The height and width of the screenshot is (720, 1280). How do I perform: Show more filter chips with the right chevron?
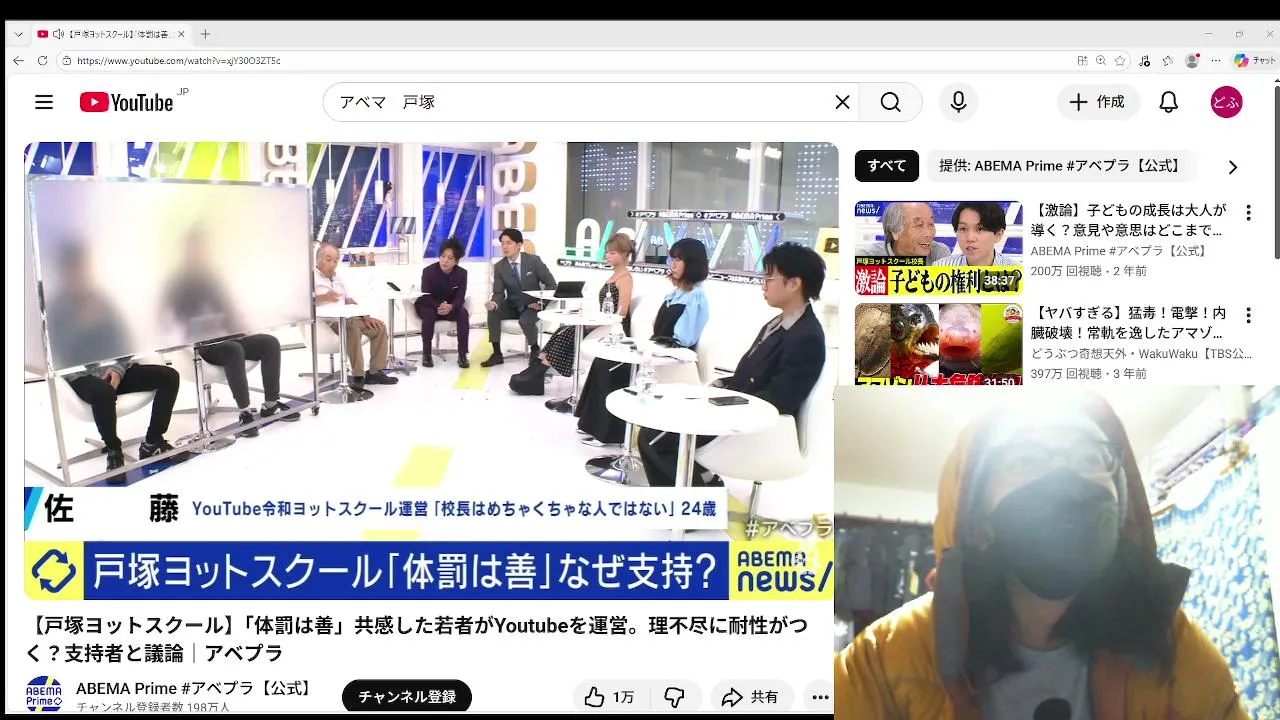(1232, 167)
